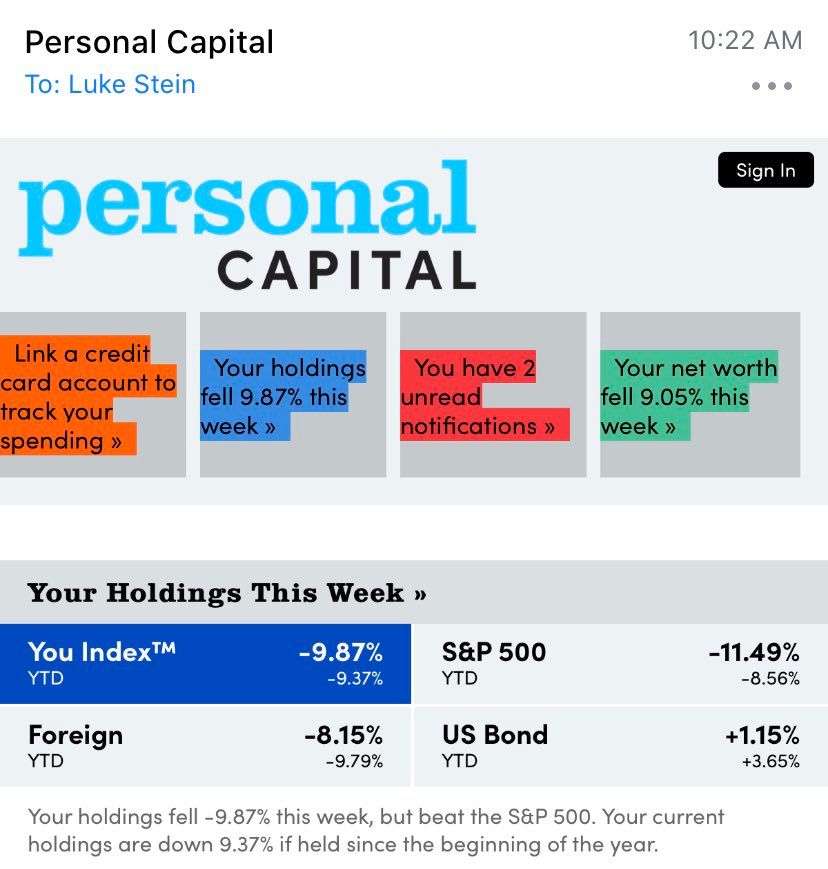Image resolution: width=828 pixels, height=869 pixels.
Task: Tap the holdings summary paragraph text
Action: 376,830
